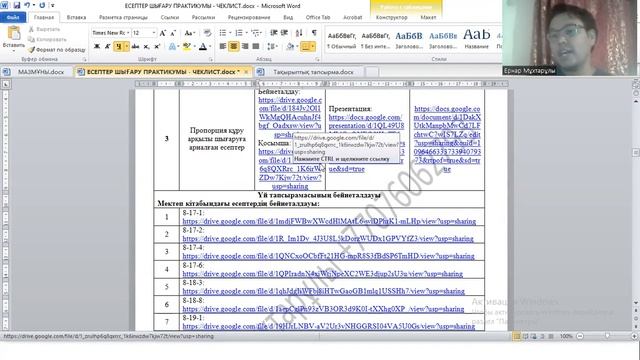Apply superscript formatting

[x=157, y=47]
